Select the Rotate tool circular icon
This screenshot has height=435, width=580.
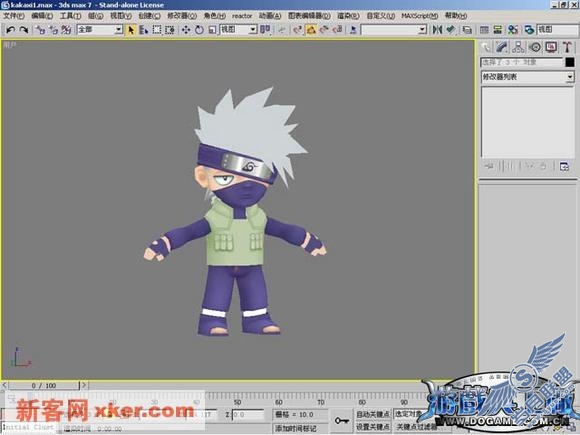coord(199,30)
